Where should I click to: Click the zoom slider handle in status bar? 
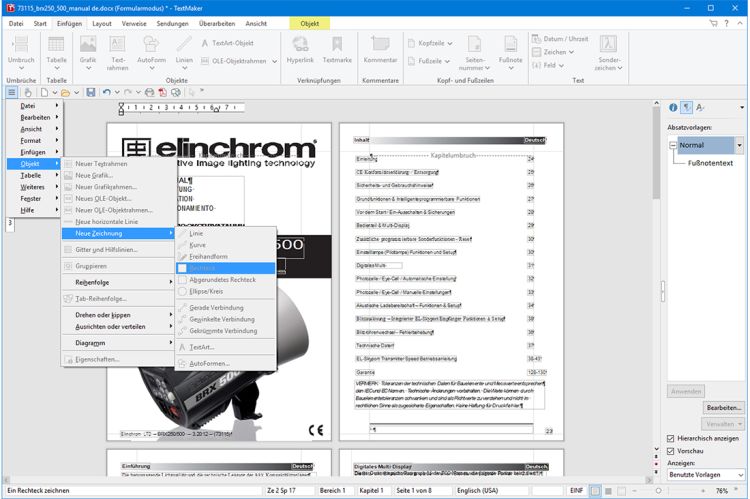point(659,490)
